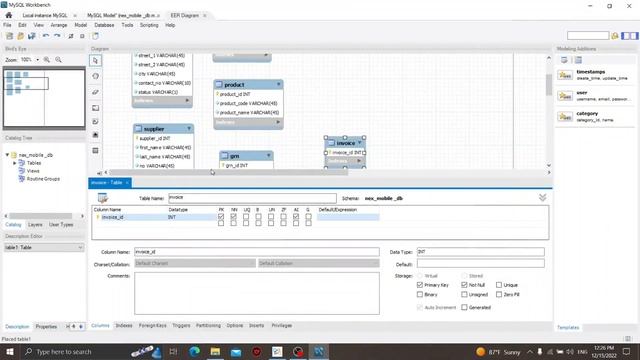This screenshot has width=640, height=360.
Task: Switch to the User Types tab
Action: tap(61, 225)
